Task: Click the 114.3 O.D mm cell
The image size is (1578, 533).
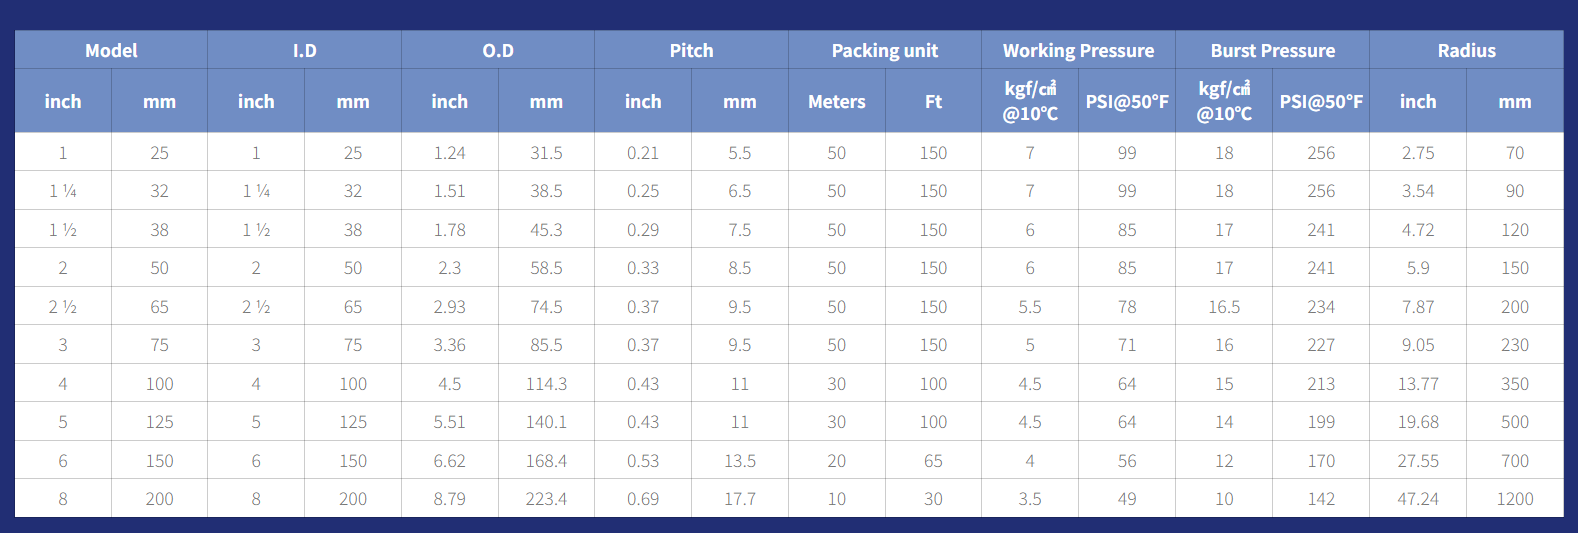Action: [x=547, y=384]
